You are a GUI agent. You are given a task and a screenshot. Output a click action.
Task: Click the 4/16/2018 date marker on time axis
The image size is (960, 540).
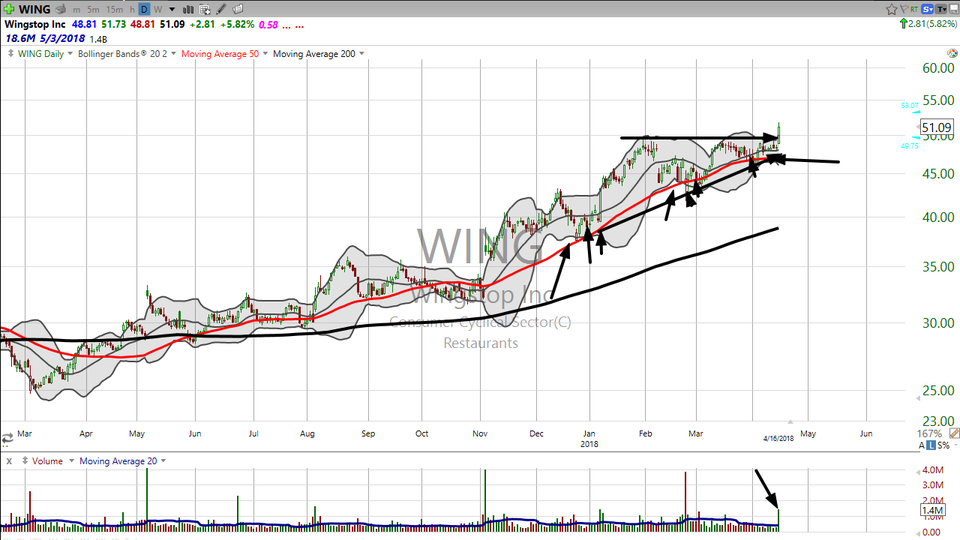778,438
